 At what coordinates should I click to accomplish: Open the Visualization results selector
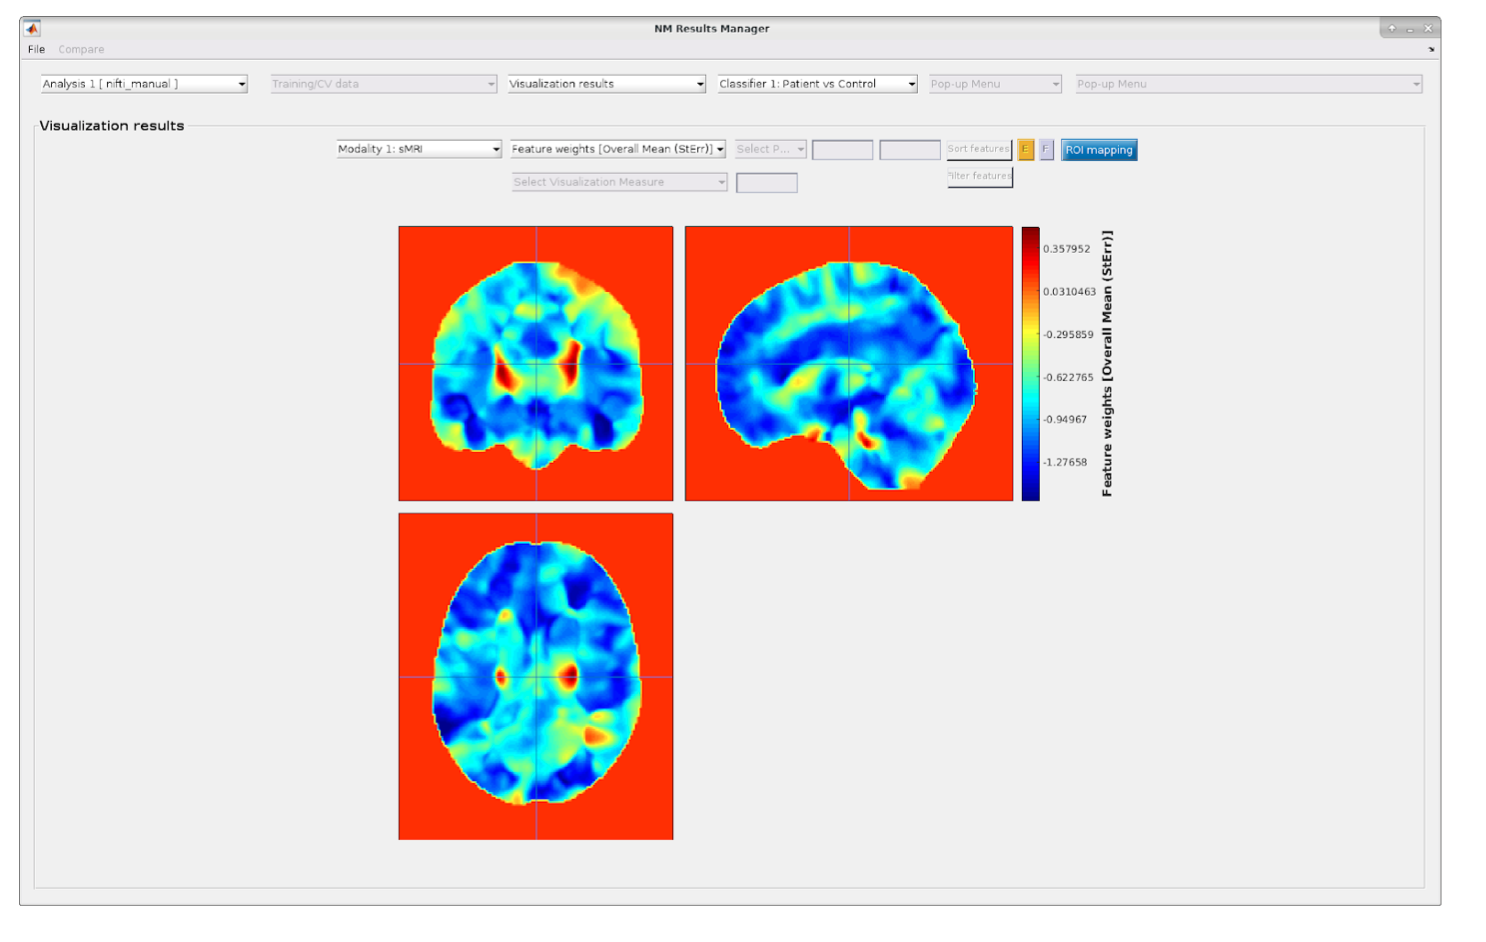pyautogui.click(x=606, y=84)
